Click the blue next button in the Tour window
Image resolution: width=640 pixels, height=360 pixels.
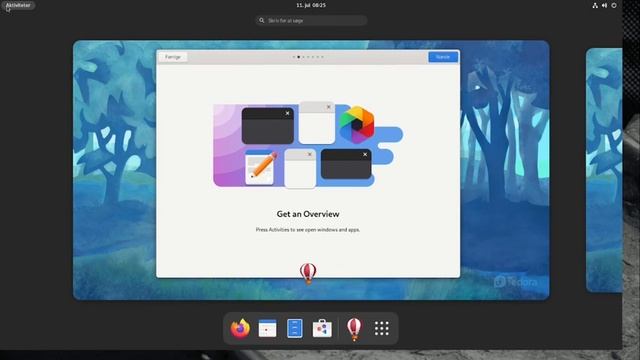(443, 57)
